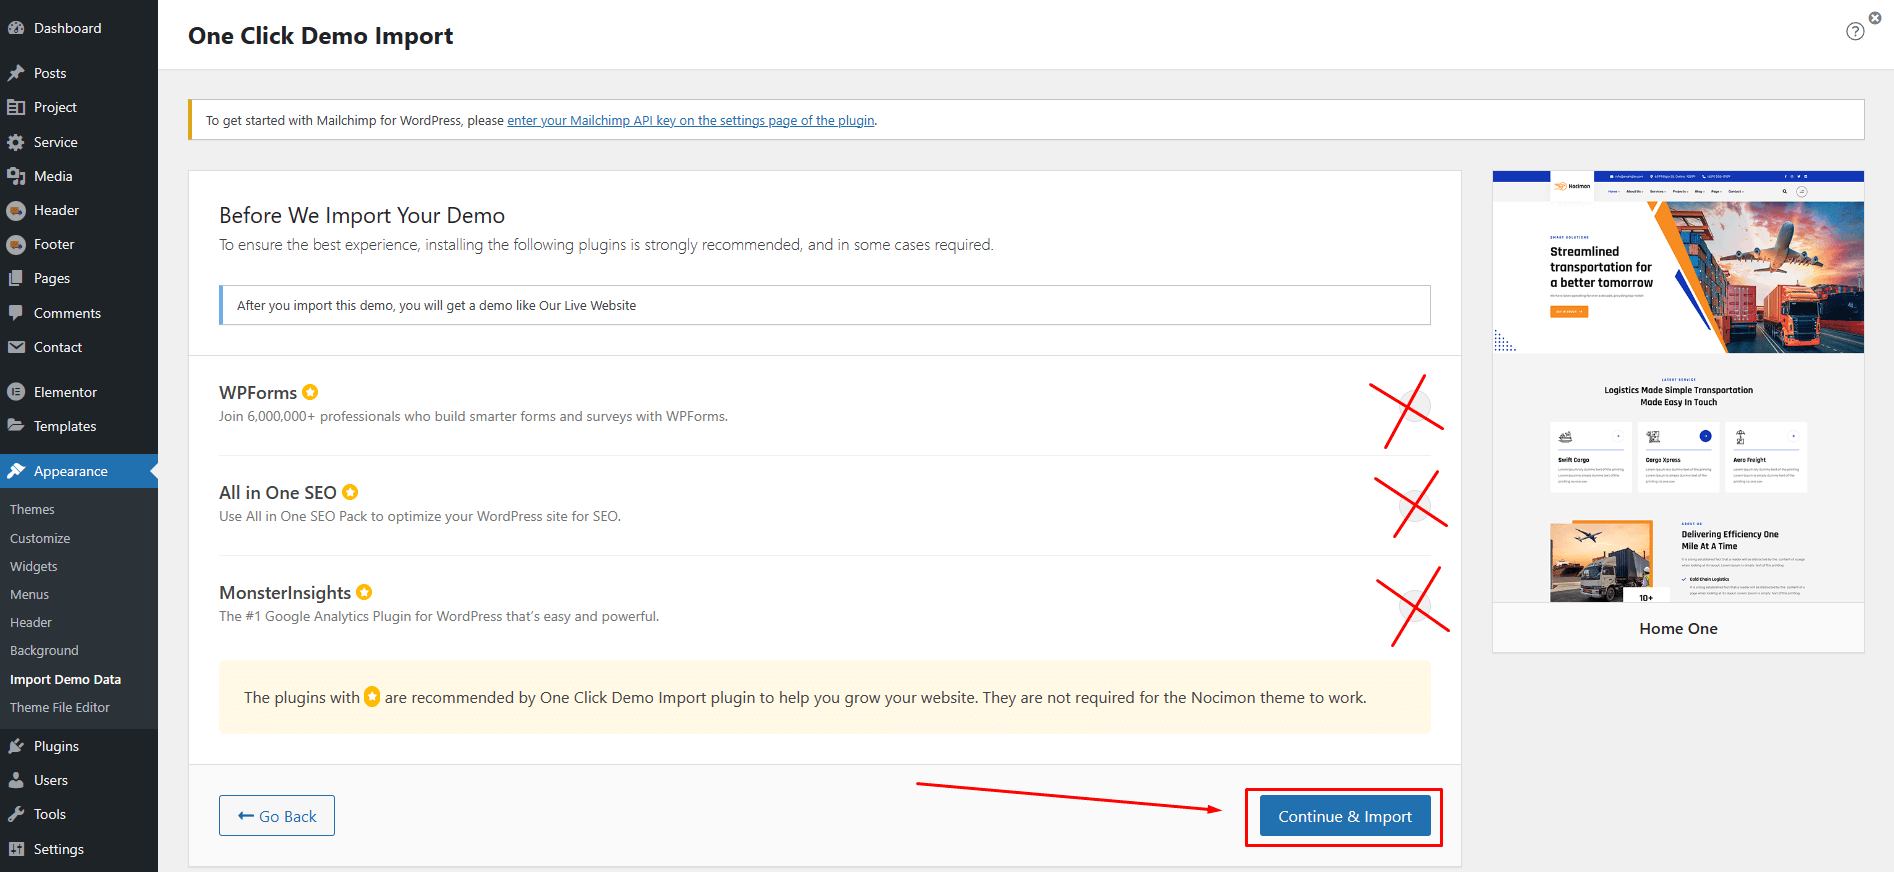Click the Contact envelope icon
This screenshot has height=872, width=1894.
click(16, 347)
